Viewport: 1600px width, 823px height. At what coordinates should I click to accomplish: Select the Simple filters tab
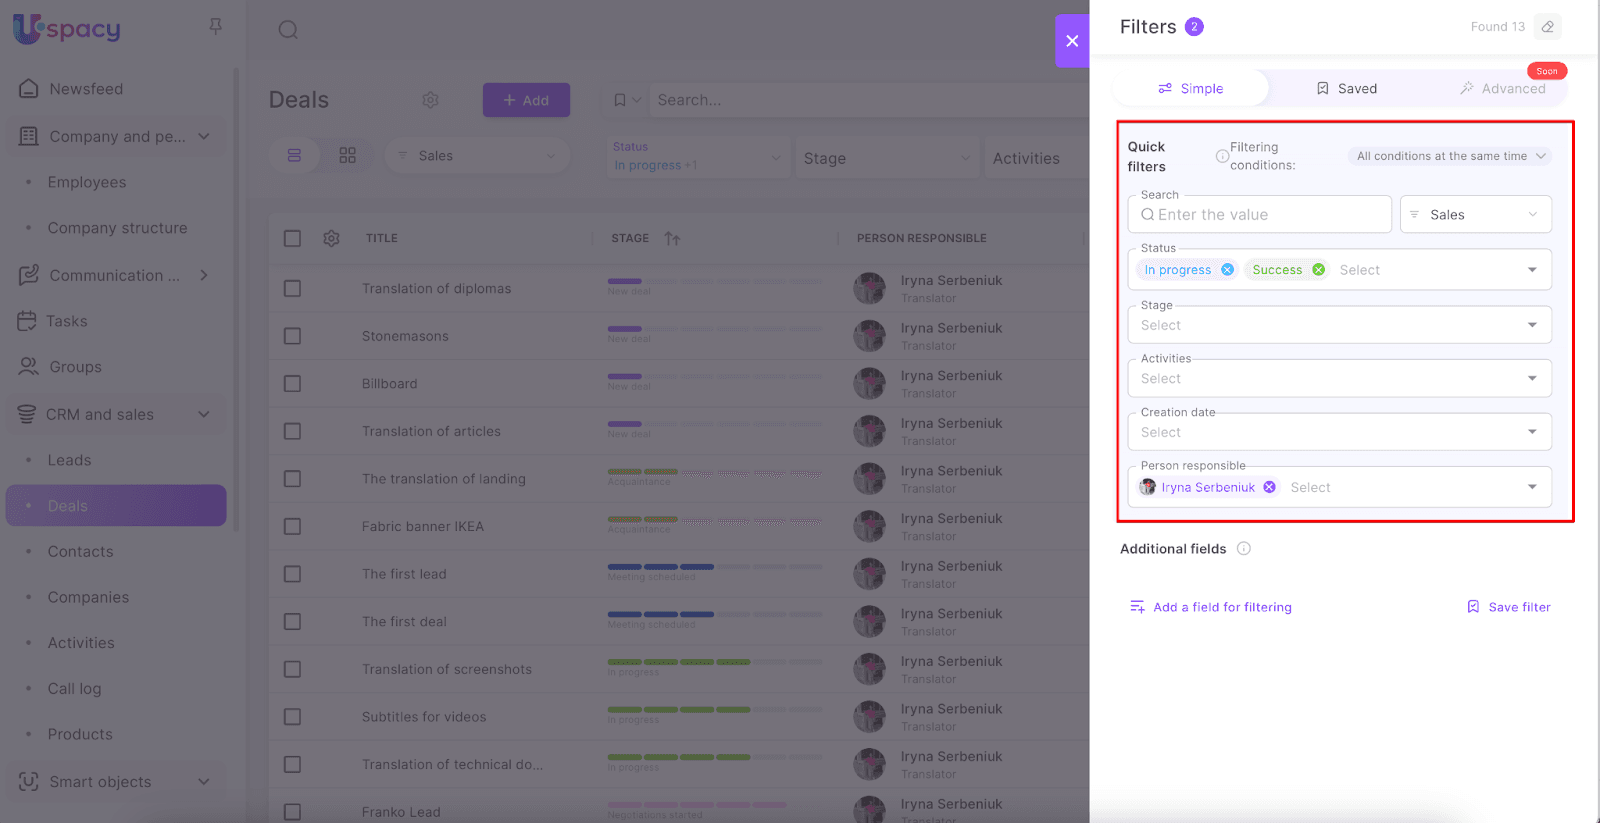click(1190, 89)
